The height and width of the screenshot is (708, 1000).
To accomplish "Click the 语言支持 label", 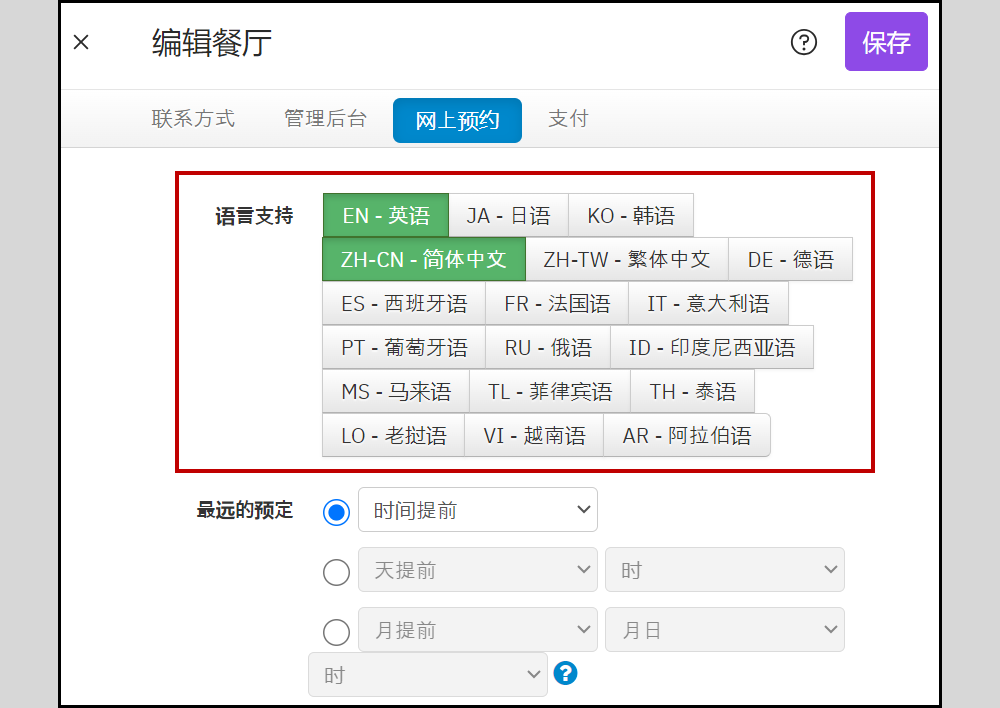I will 254,216.
